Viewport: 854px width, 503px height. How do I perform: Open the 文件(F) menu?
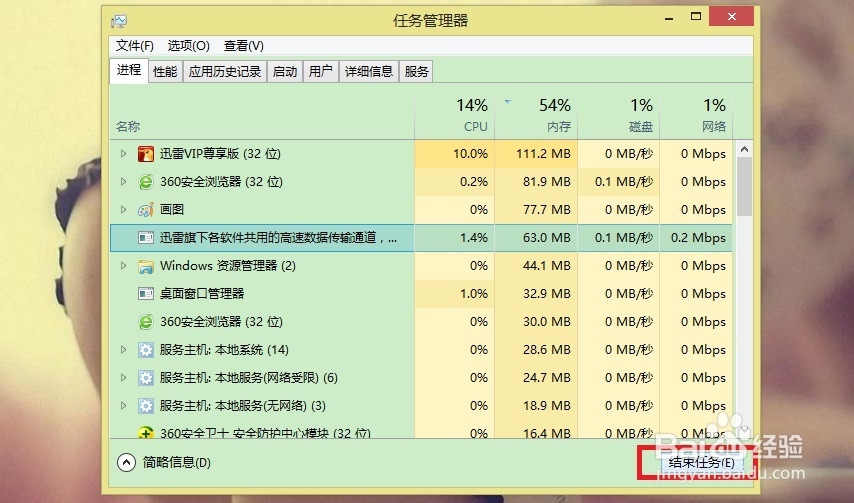(135, 46)
